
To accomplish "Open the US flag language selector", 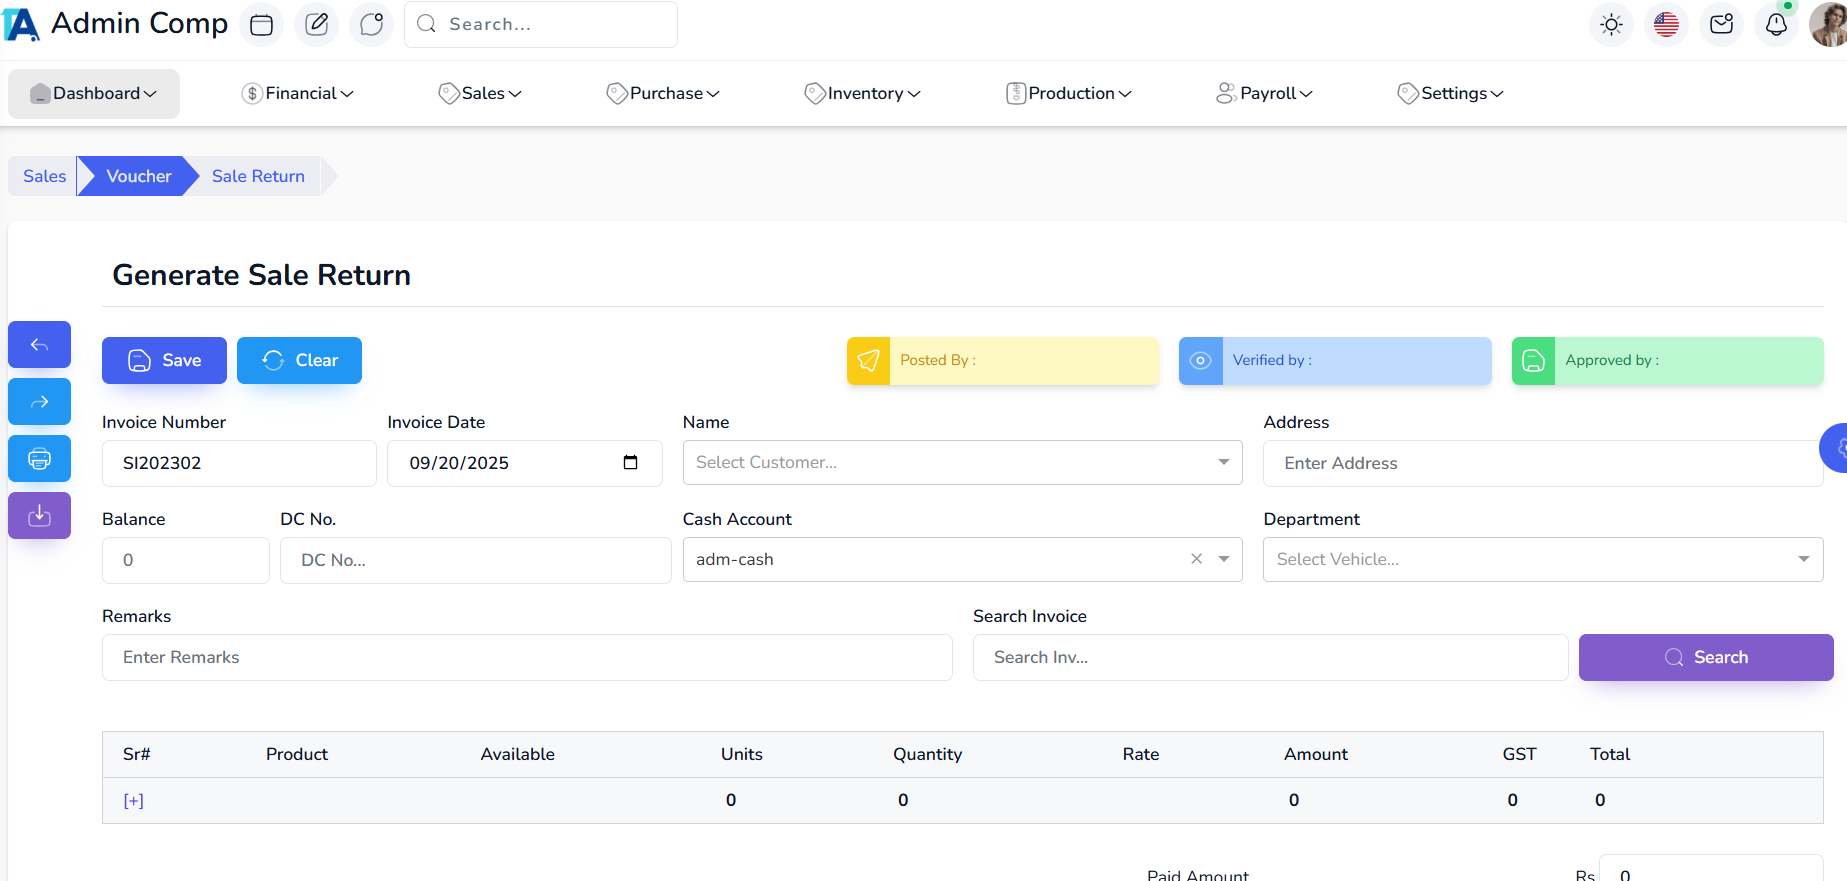I will tap(1665, 25).
